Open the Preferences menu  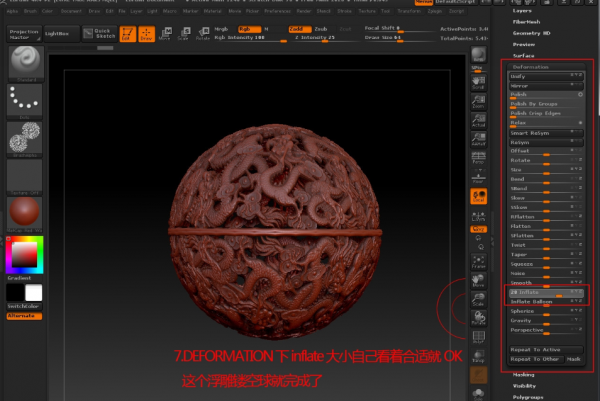pos(277,11)
